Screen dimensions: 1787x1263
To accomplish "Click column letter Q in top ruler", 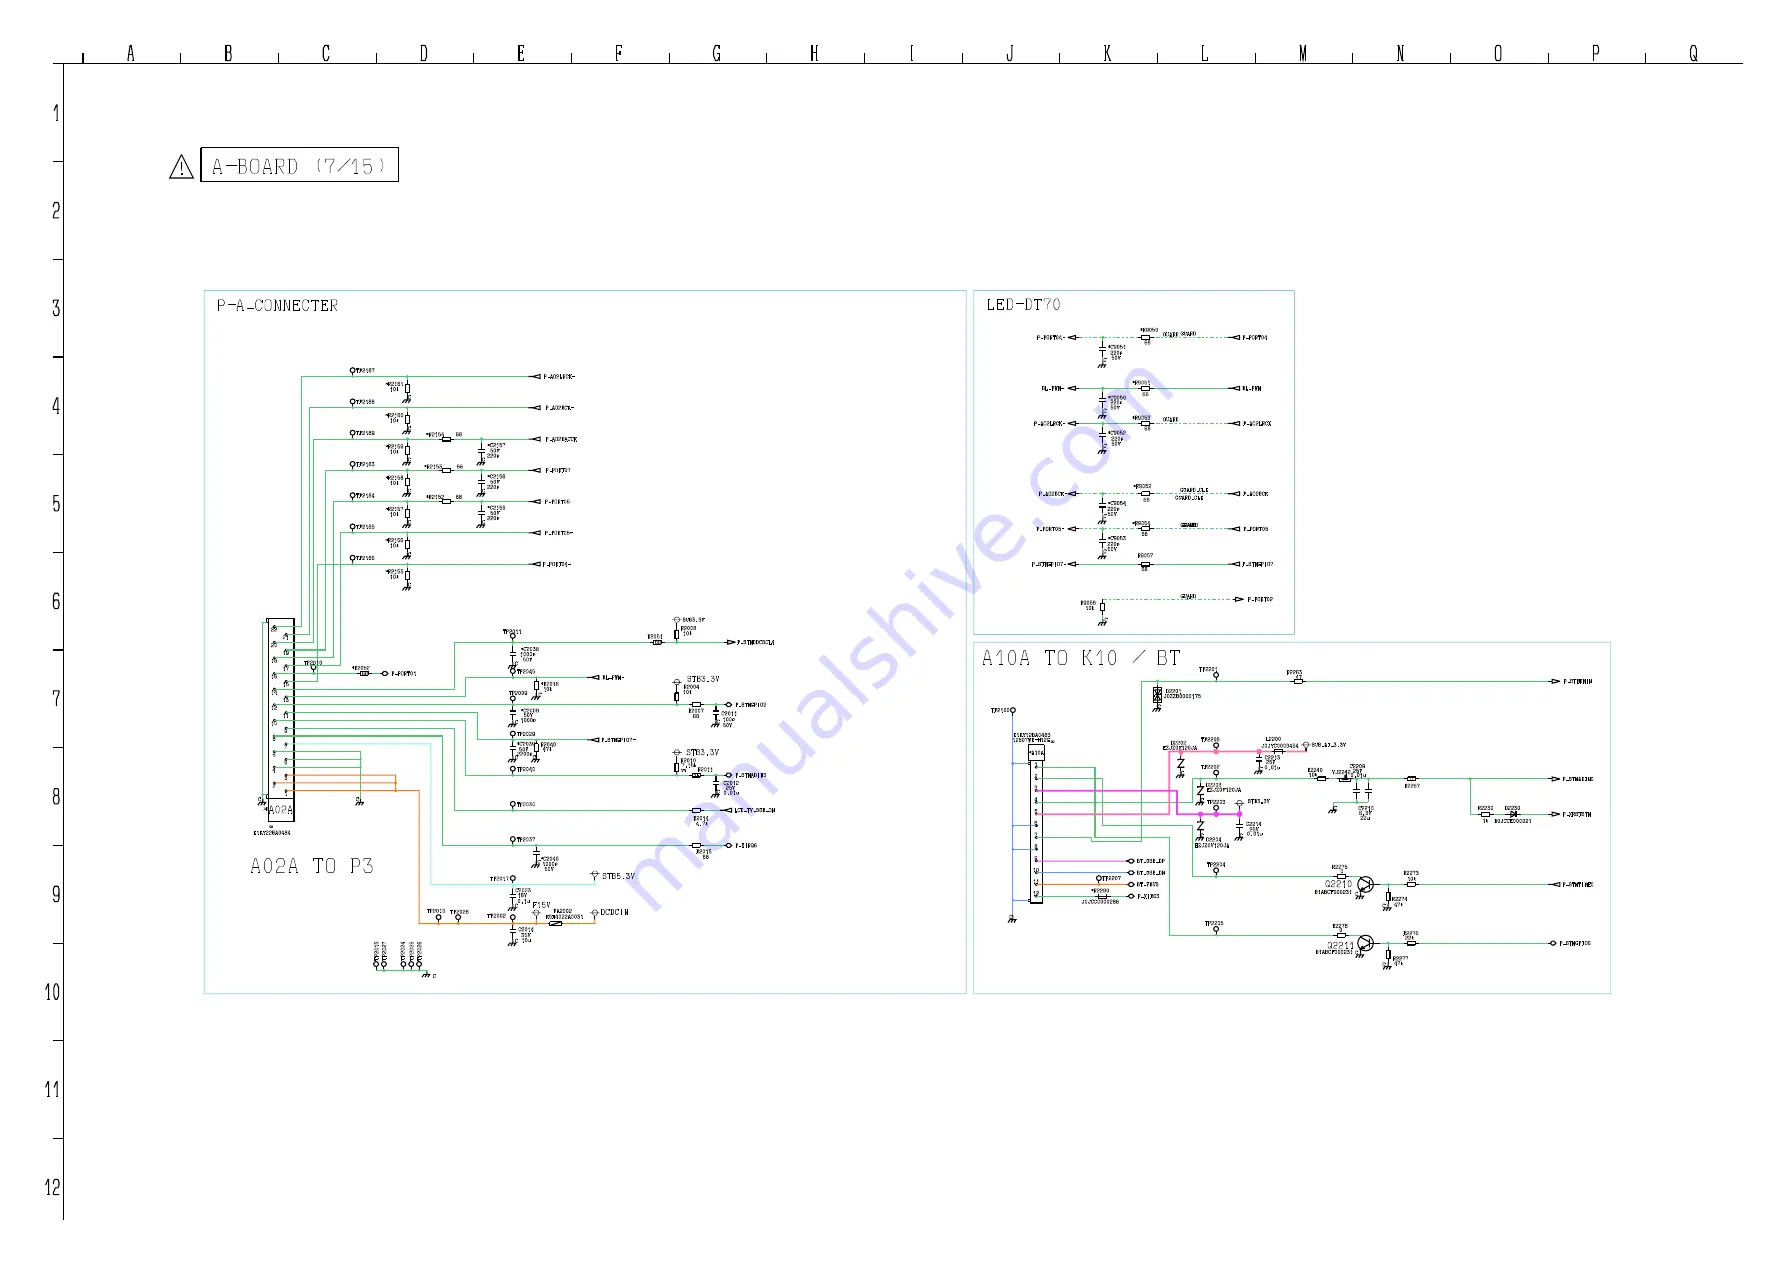I will point(1693,53).
